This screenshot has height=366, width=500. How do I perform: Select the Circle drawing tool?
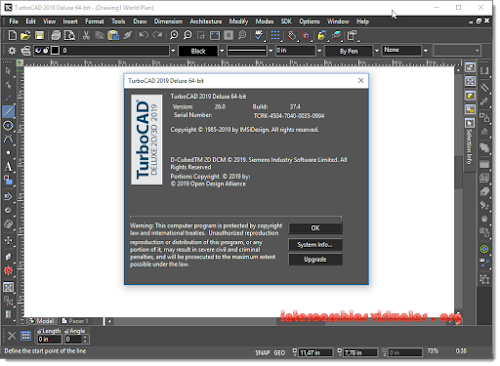click(8, 125)
